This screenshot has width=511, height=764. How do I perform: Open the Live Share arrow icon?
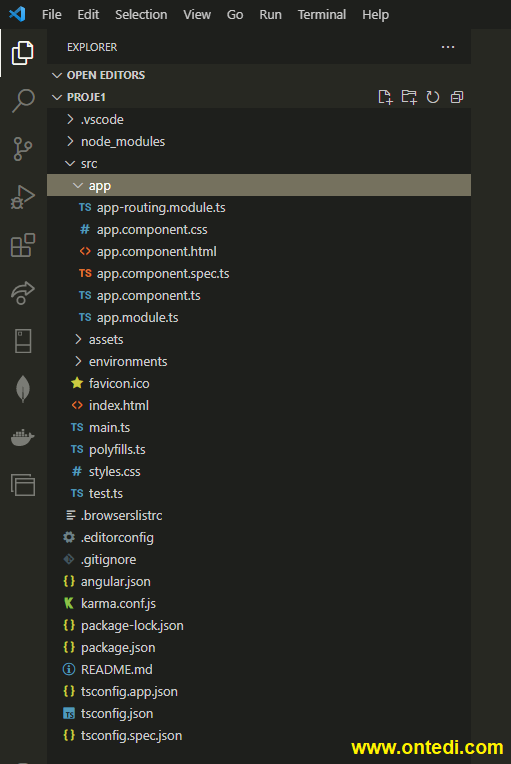click(22, 293)
